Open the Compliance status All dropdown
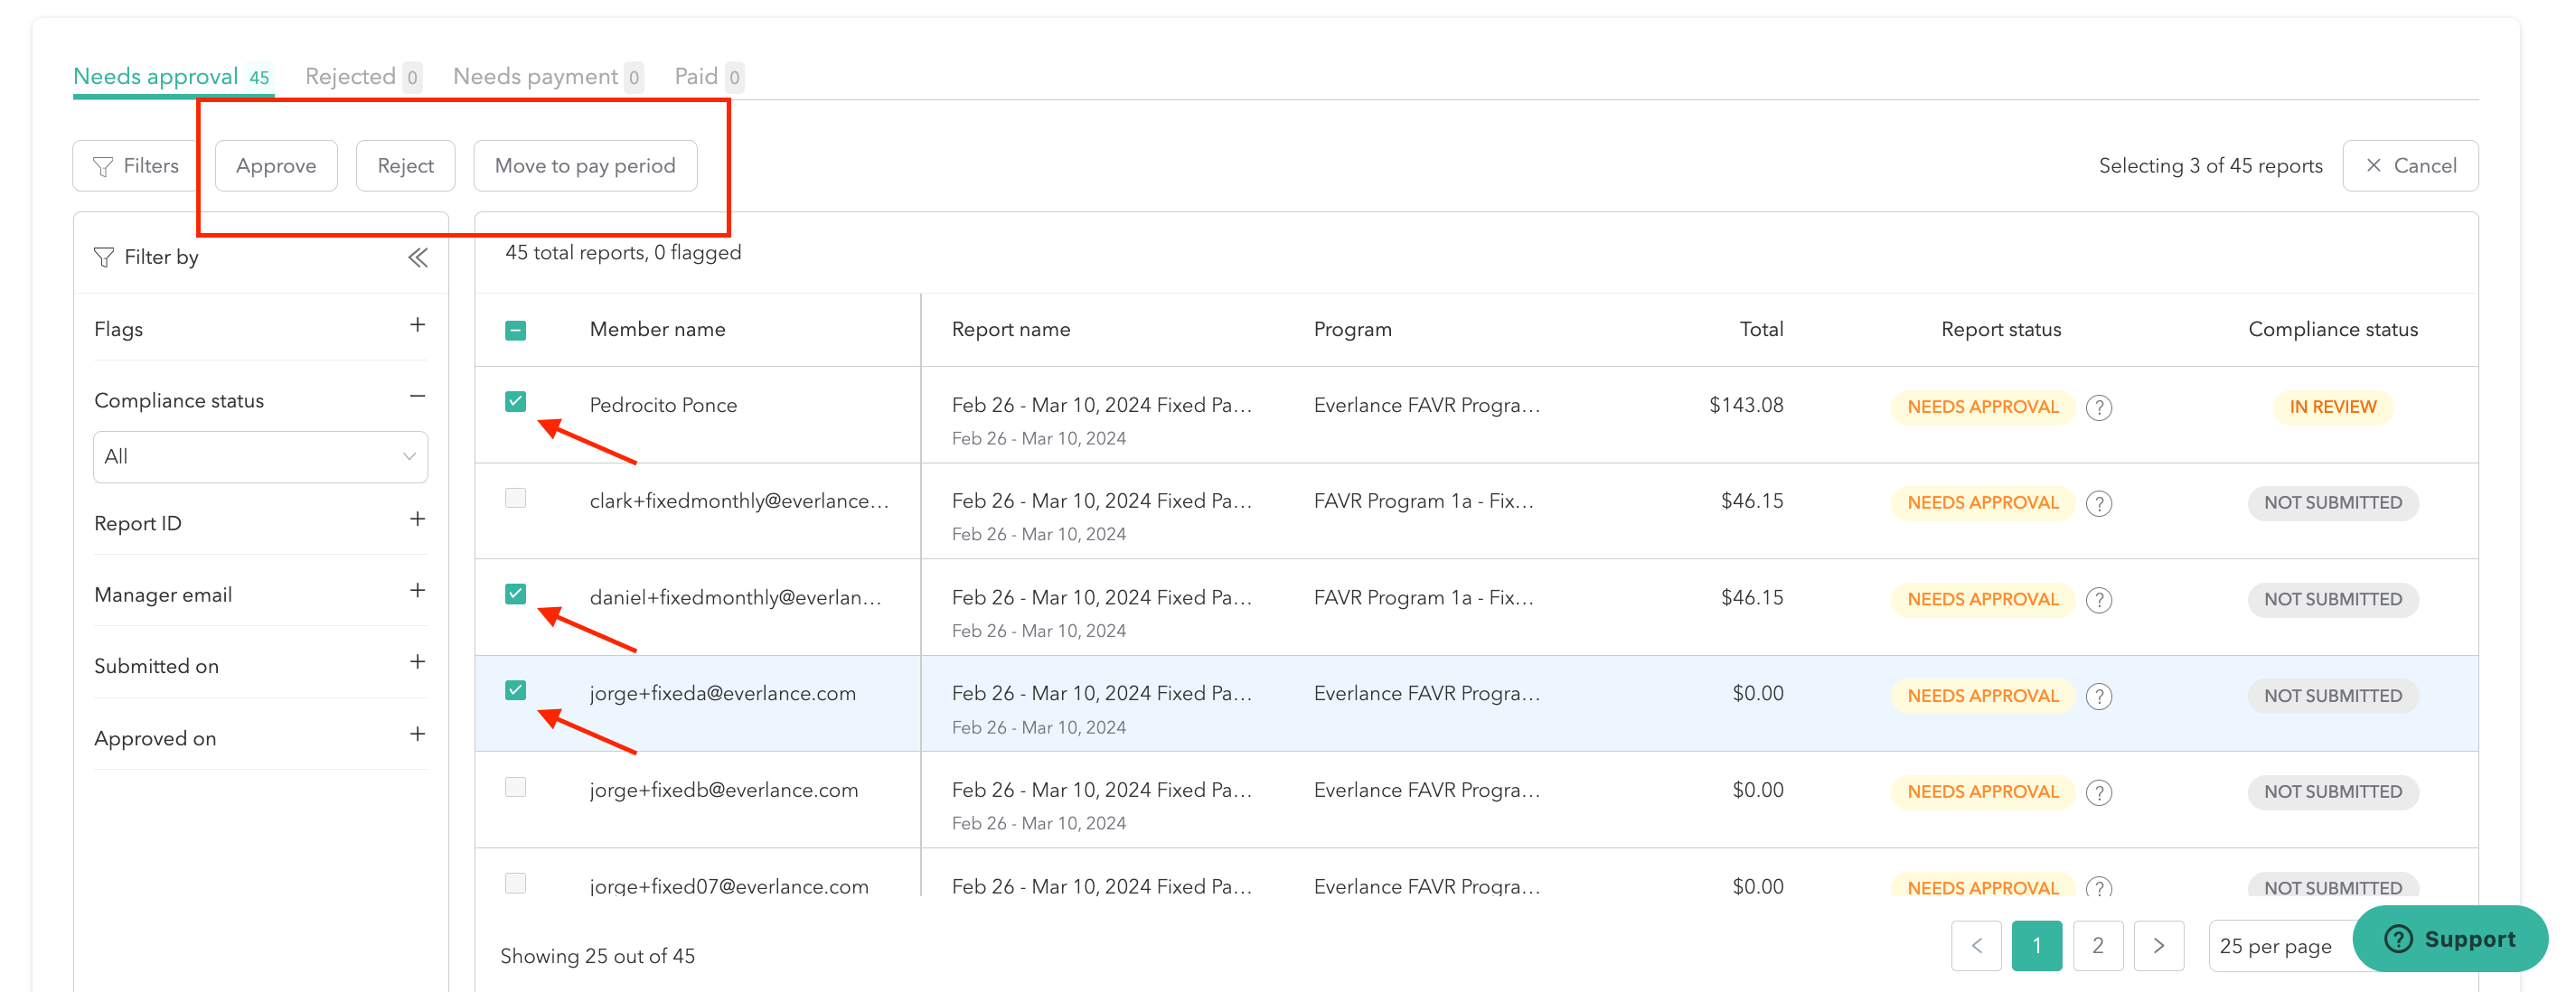Image resolution: width=2576 pixels, height=992 pixels. click(260, 456)
